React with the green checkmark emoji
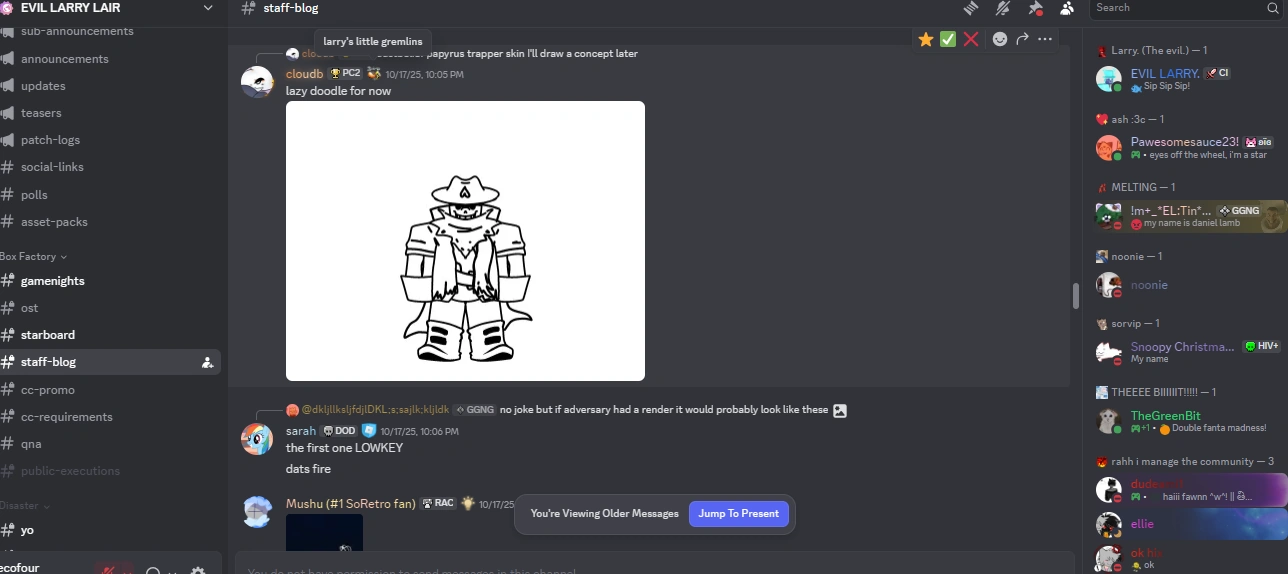This screenshot has width=1288, height=574. click(948, 39)
